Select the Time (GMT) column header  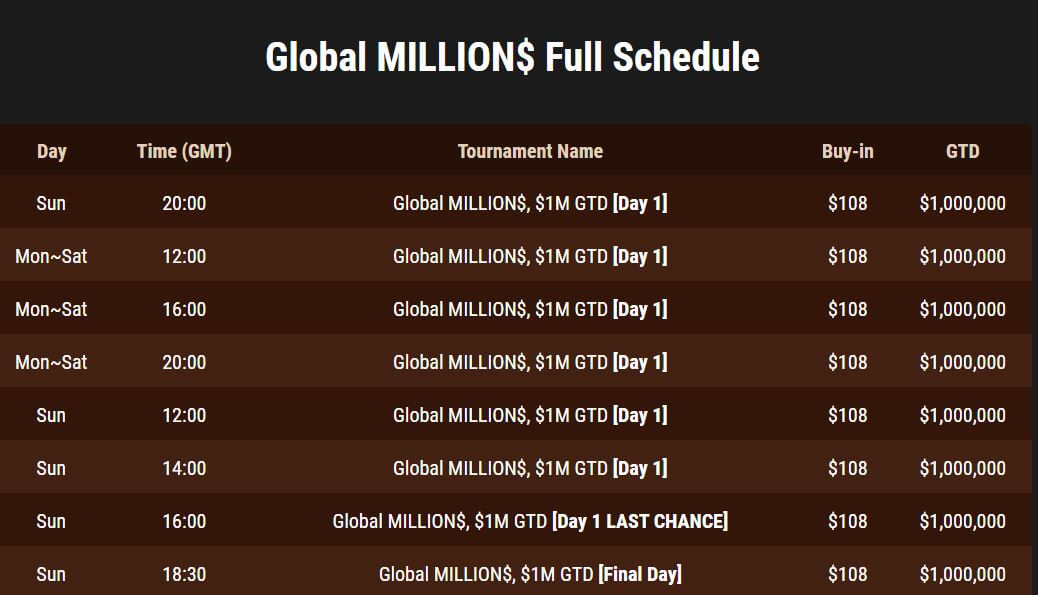(x=184, y=151)
